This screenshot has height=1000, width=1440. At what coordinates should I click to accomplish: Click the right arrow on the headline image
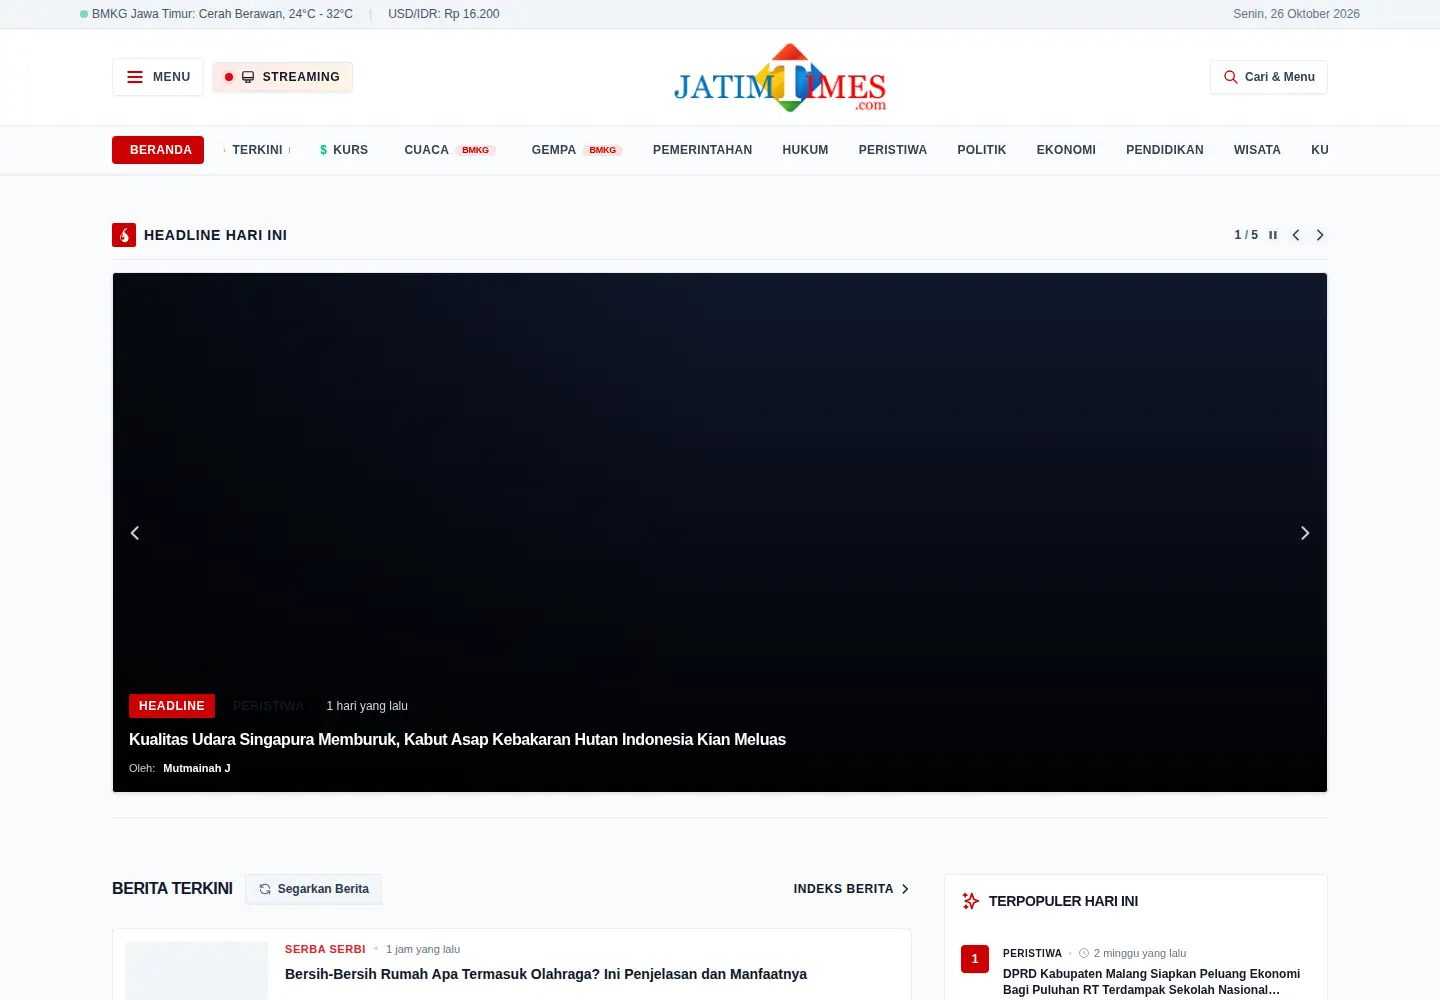[1305, 533]
